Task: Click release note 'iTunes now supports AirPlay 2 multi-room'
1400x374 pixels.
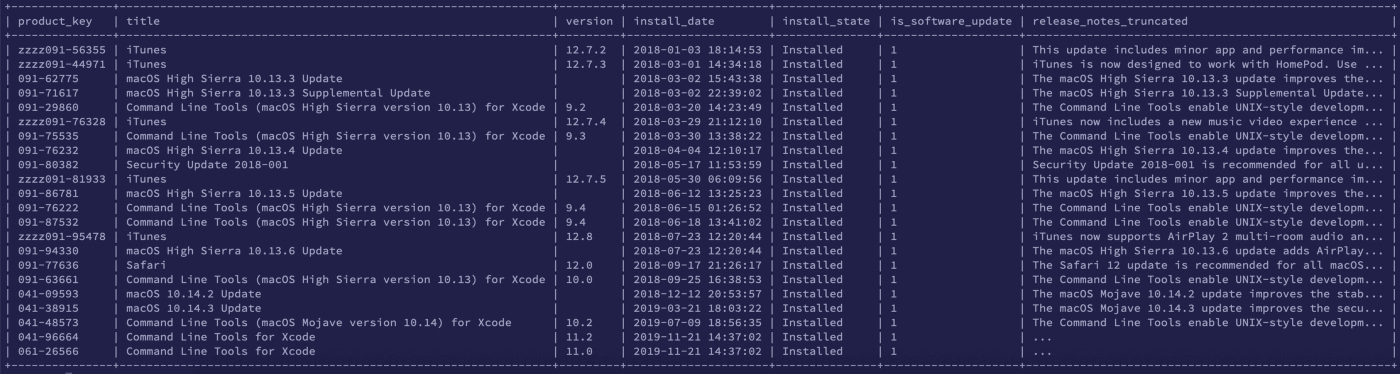Action: click(x=1208, y=237)
